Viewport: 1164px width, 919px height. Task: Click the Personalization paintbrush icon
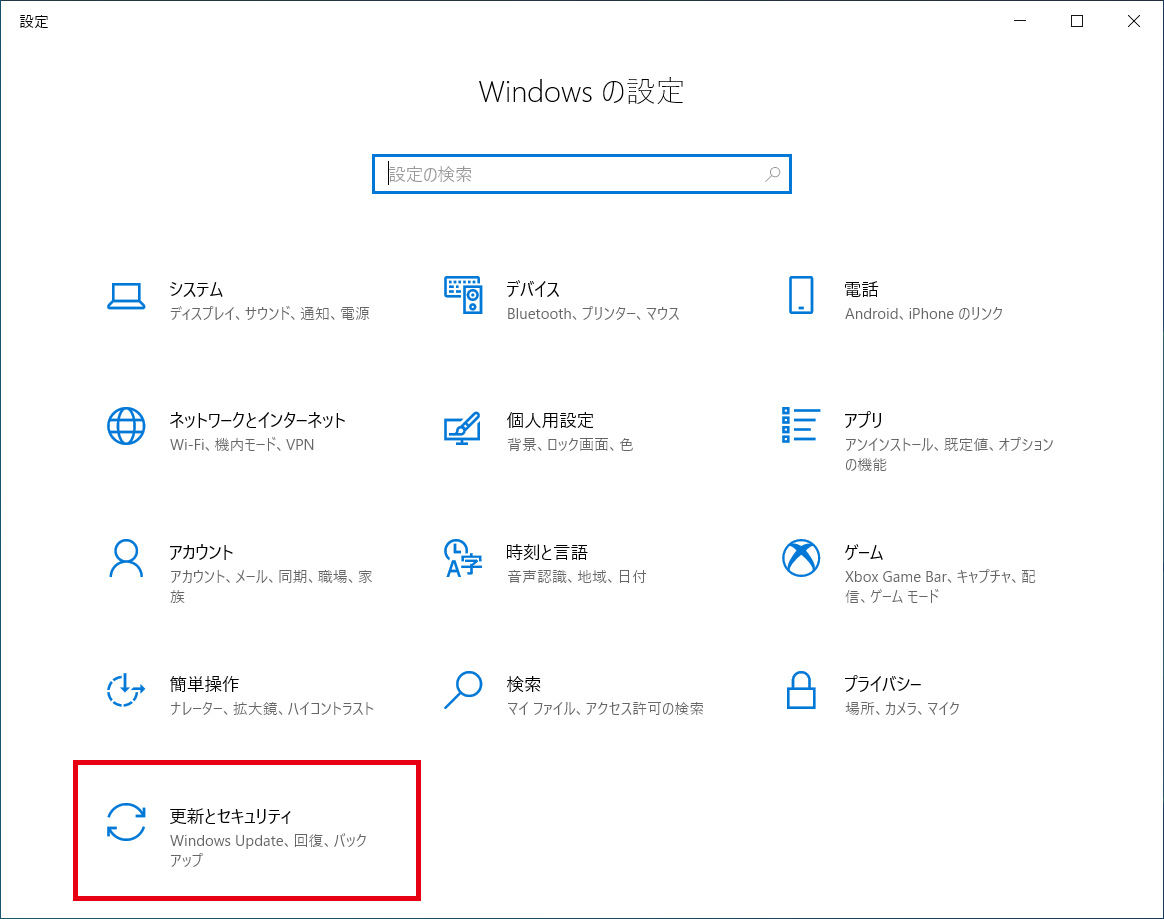[x=462, y=428]
